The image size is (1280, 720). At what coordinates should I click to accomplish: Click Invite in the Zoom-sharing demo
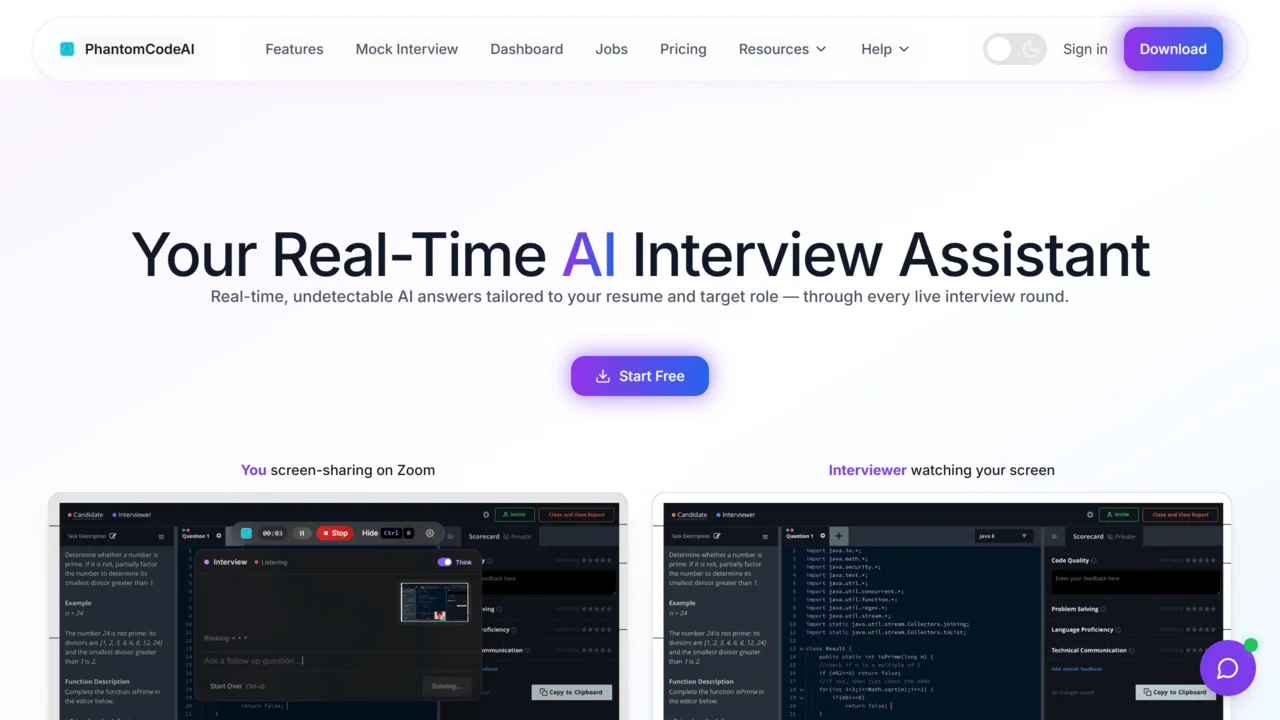pos(514,515)
